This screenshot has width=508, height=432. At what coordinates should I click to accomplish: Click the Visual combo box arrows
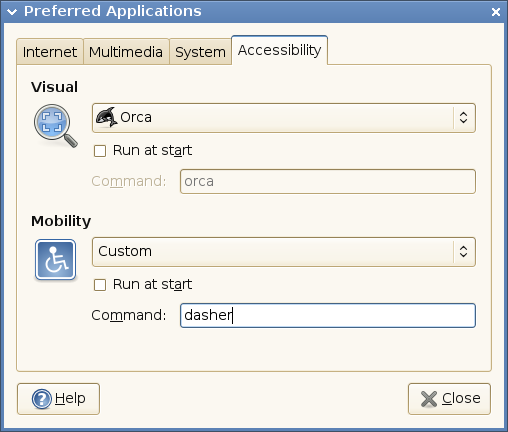[463, 118]
